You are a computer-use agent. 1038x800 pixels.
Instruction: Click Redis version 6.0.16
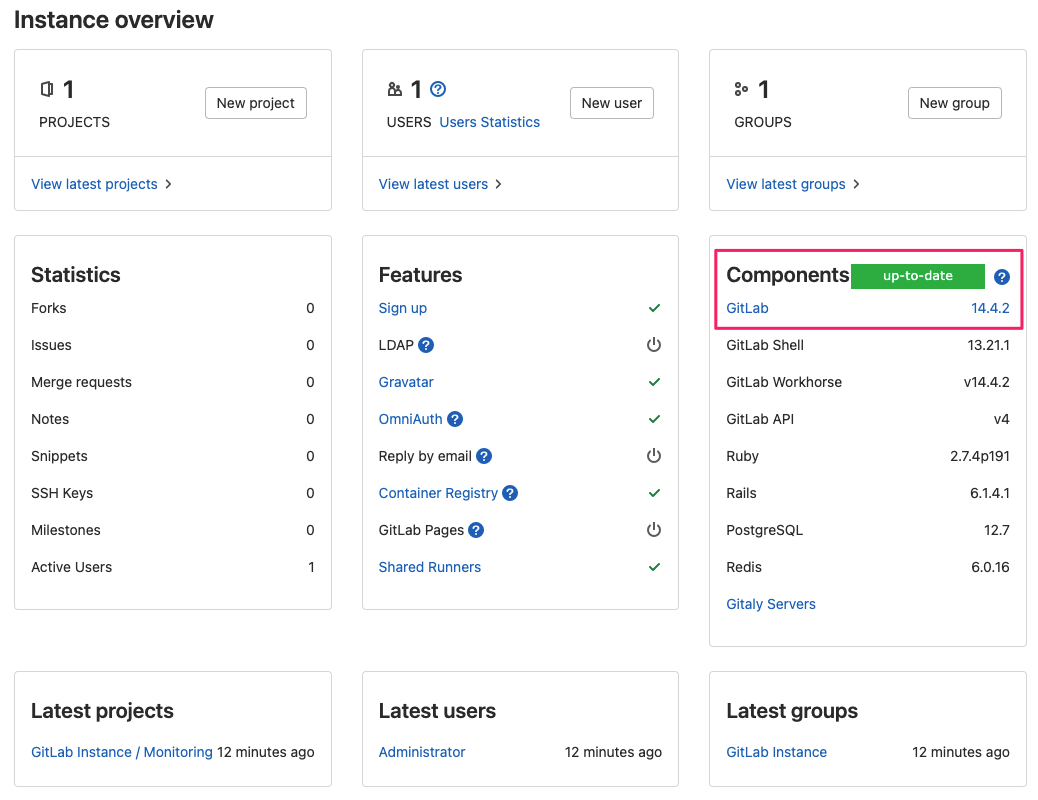pyautogui.click(x=990, y=567)
